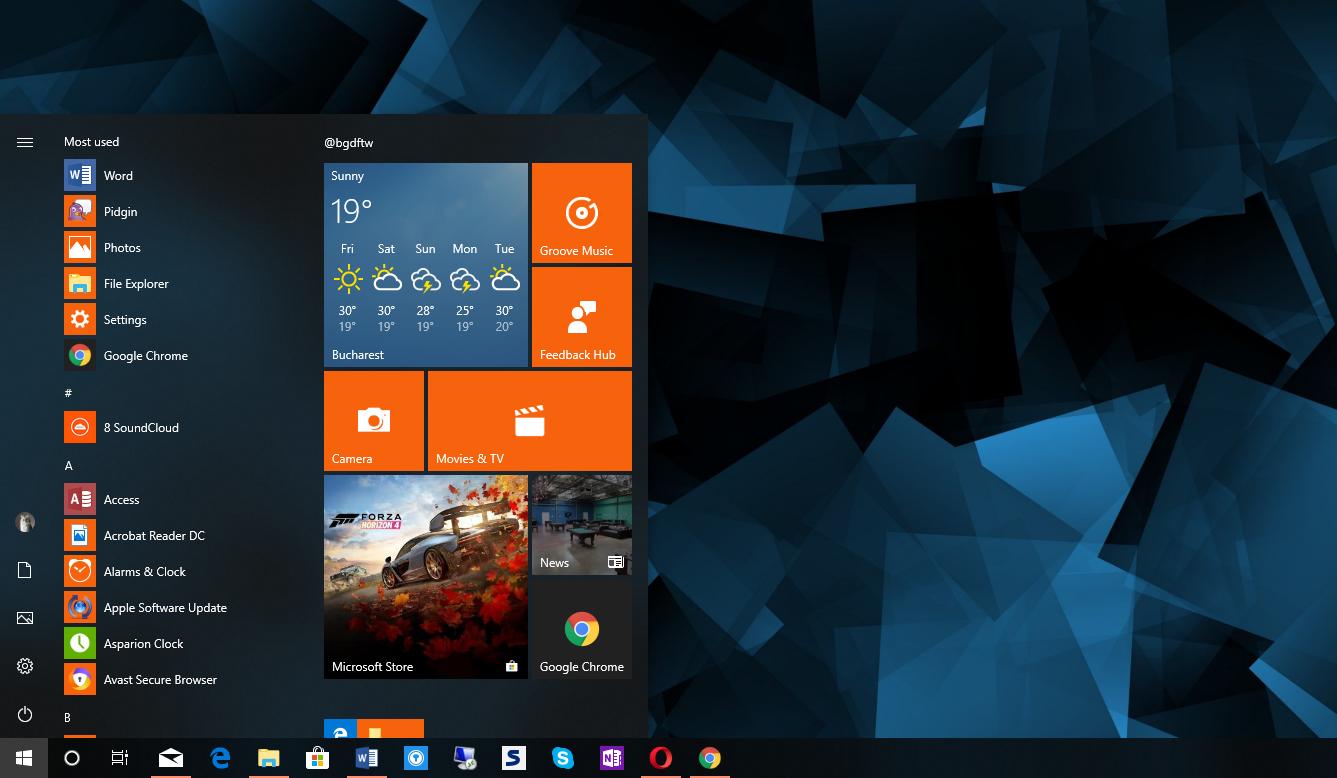Open Microsoft Store from the taskbar

point(318,758)
